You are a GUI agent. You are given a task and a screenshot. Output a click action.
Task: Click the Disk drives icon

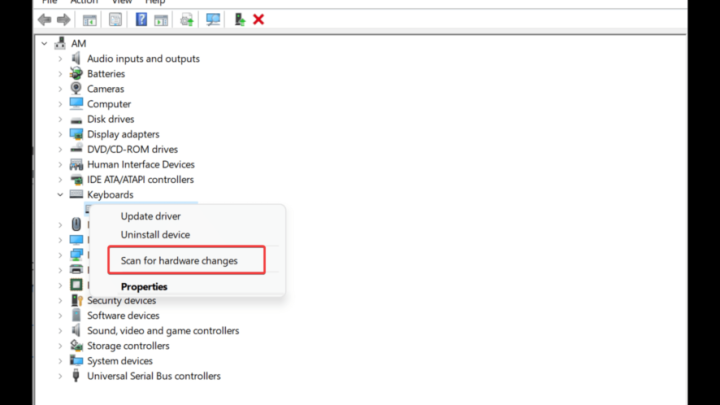coord(76,120)
